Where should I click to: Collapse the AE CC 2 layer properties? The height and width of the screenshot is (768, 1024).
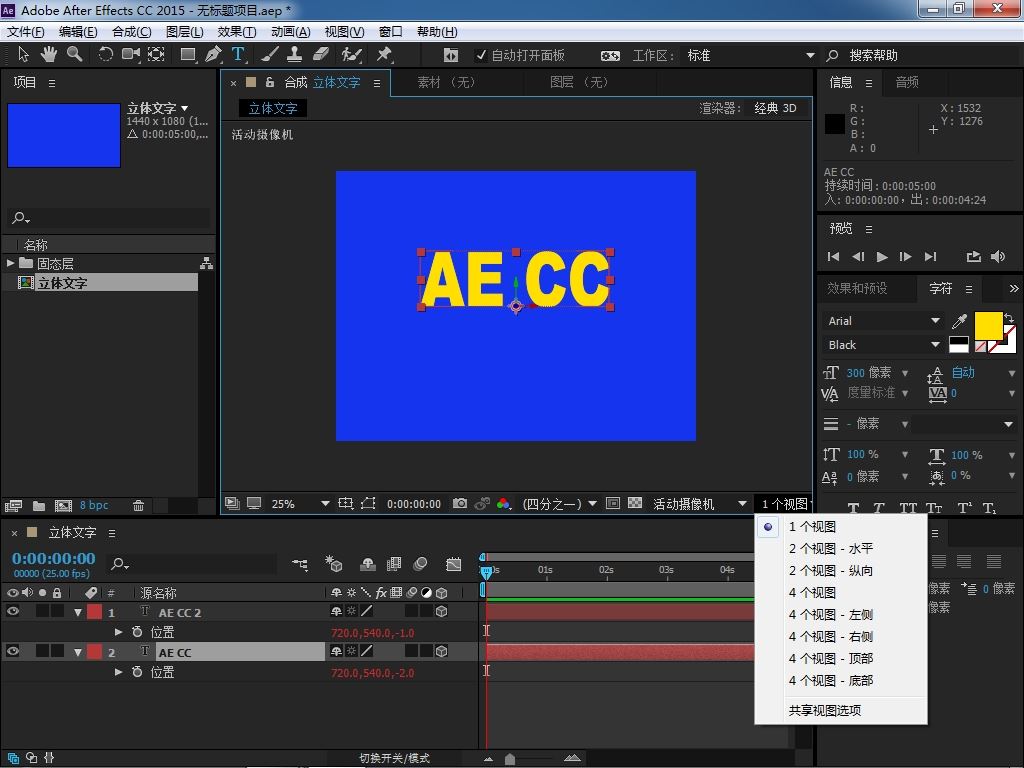point(78,613)
